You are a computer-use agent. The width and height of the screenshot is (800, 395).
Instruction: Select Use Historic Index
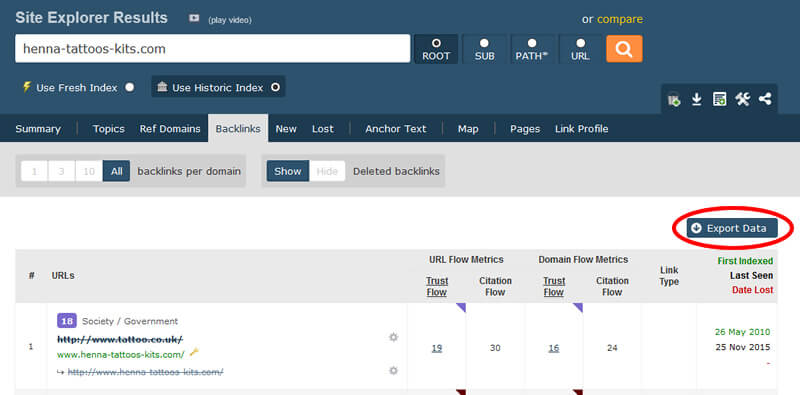(x=218, y=87)
